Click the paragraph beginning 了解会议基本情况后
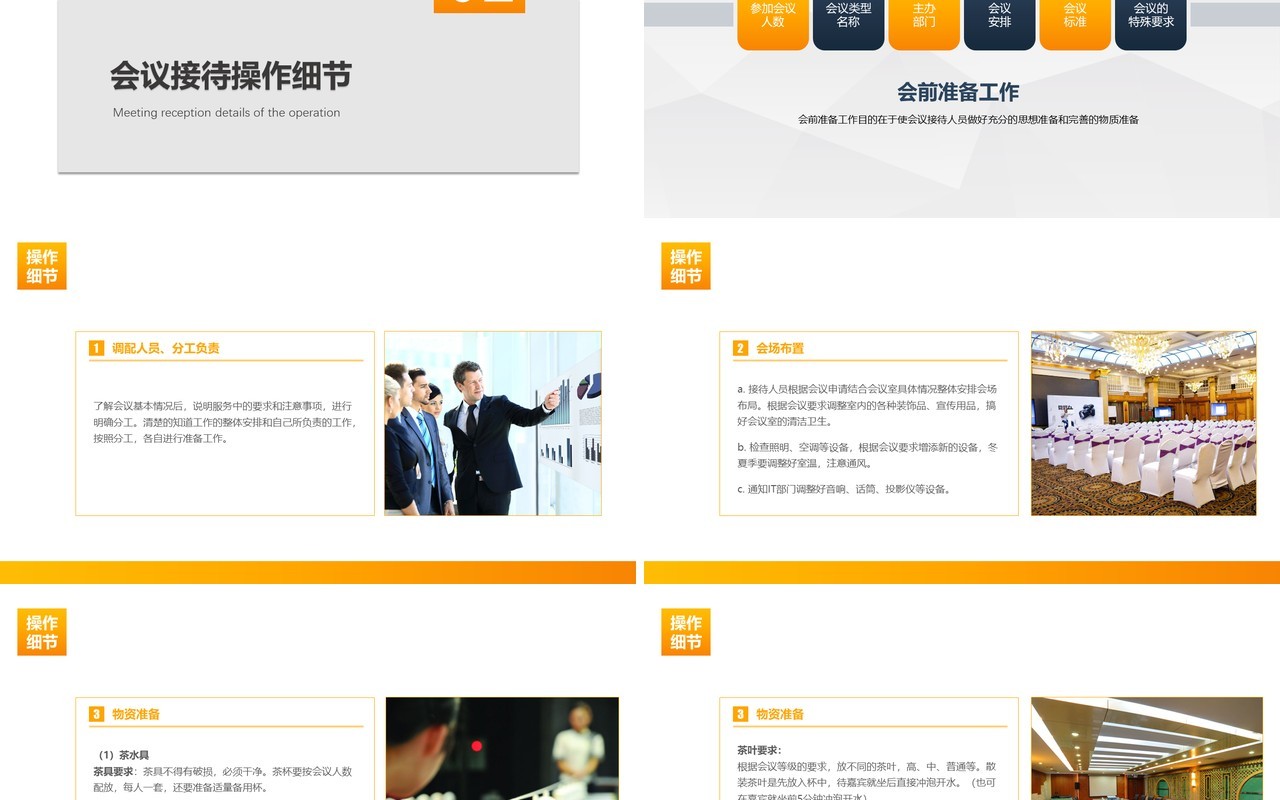The height and width of the screenshot is (800, 1280). pos(224,422)
